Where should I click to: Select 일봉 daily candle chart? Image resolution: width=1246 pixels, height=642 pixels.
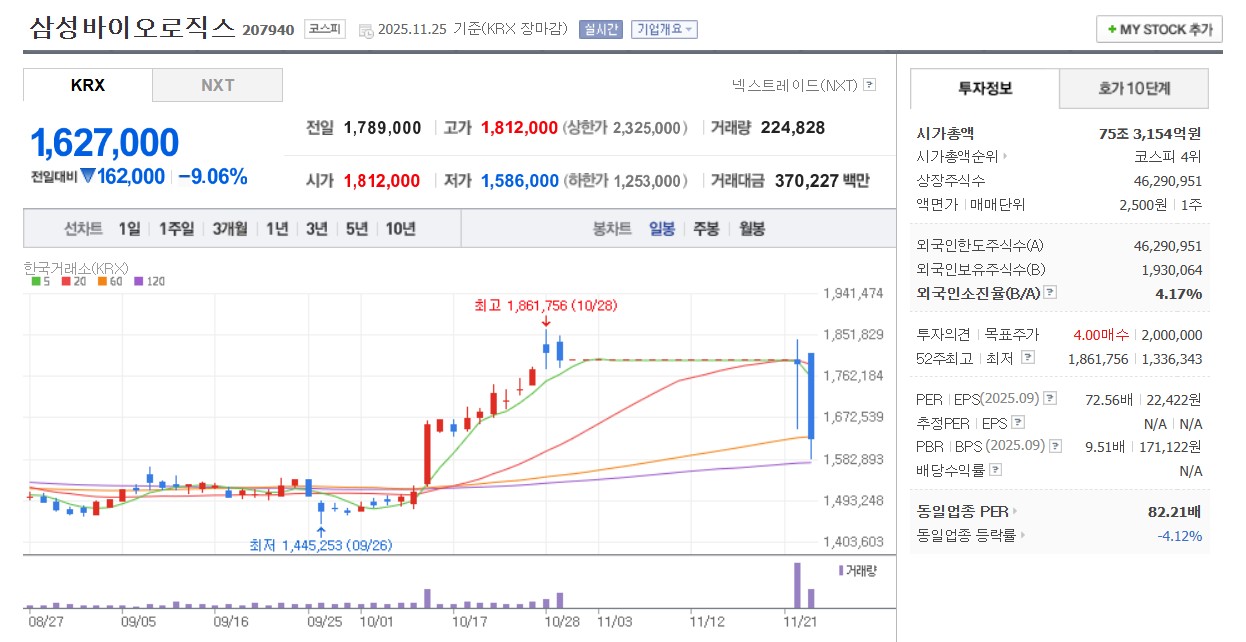(662, 228)
